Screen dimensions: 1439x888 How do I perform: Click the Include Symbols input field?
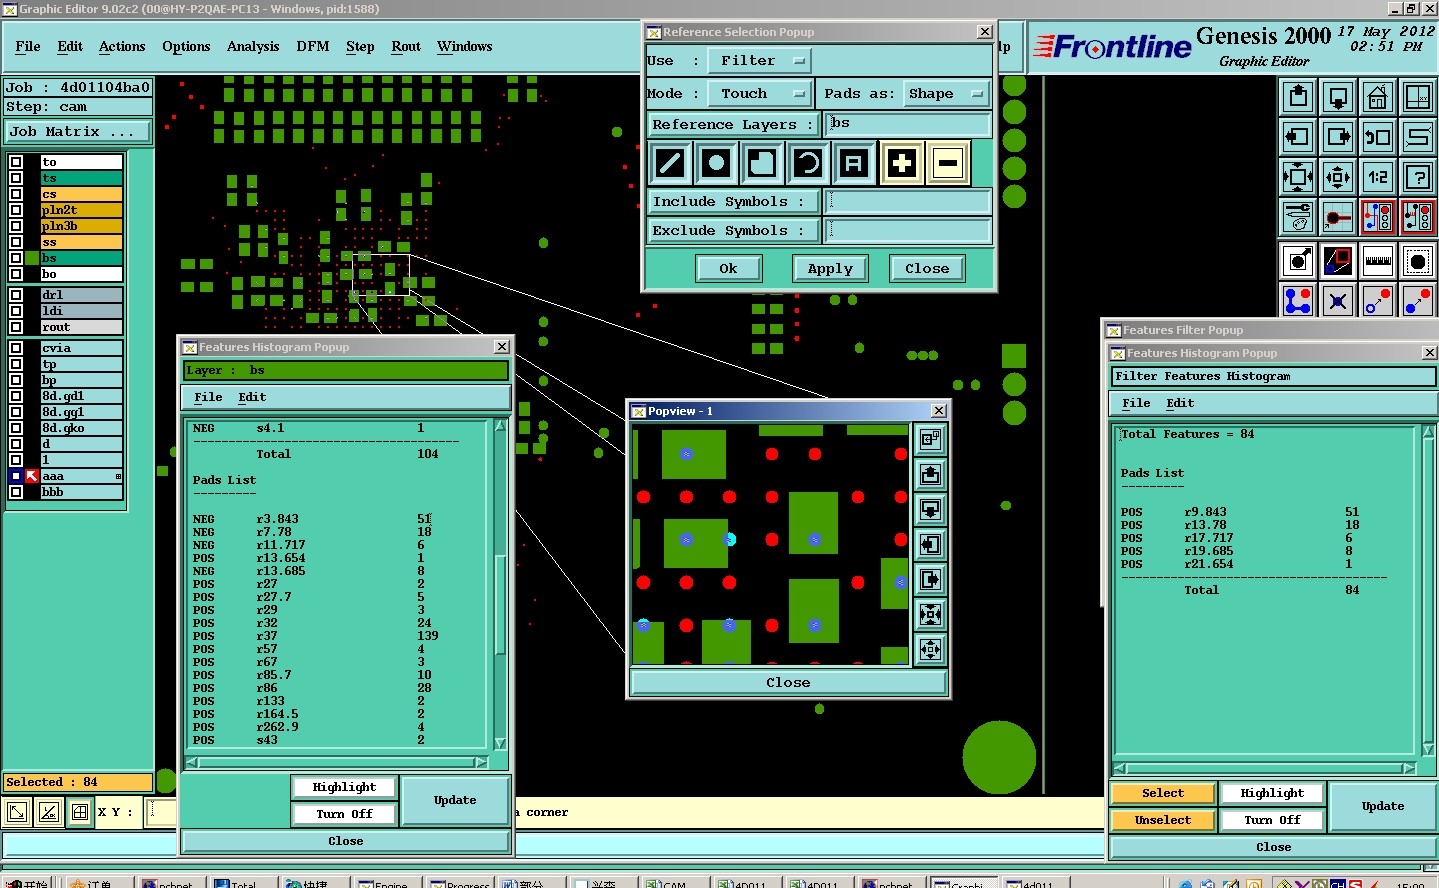point(907,201)
